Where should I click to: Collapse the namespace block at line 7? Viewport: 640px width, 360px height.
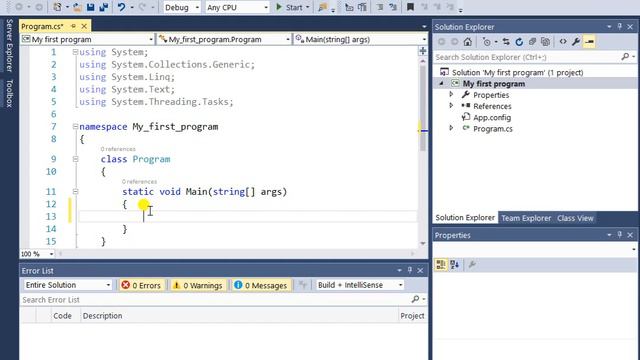(75, 127)
